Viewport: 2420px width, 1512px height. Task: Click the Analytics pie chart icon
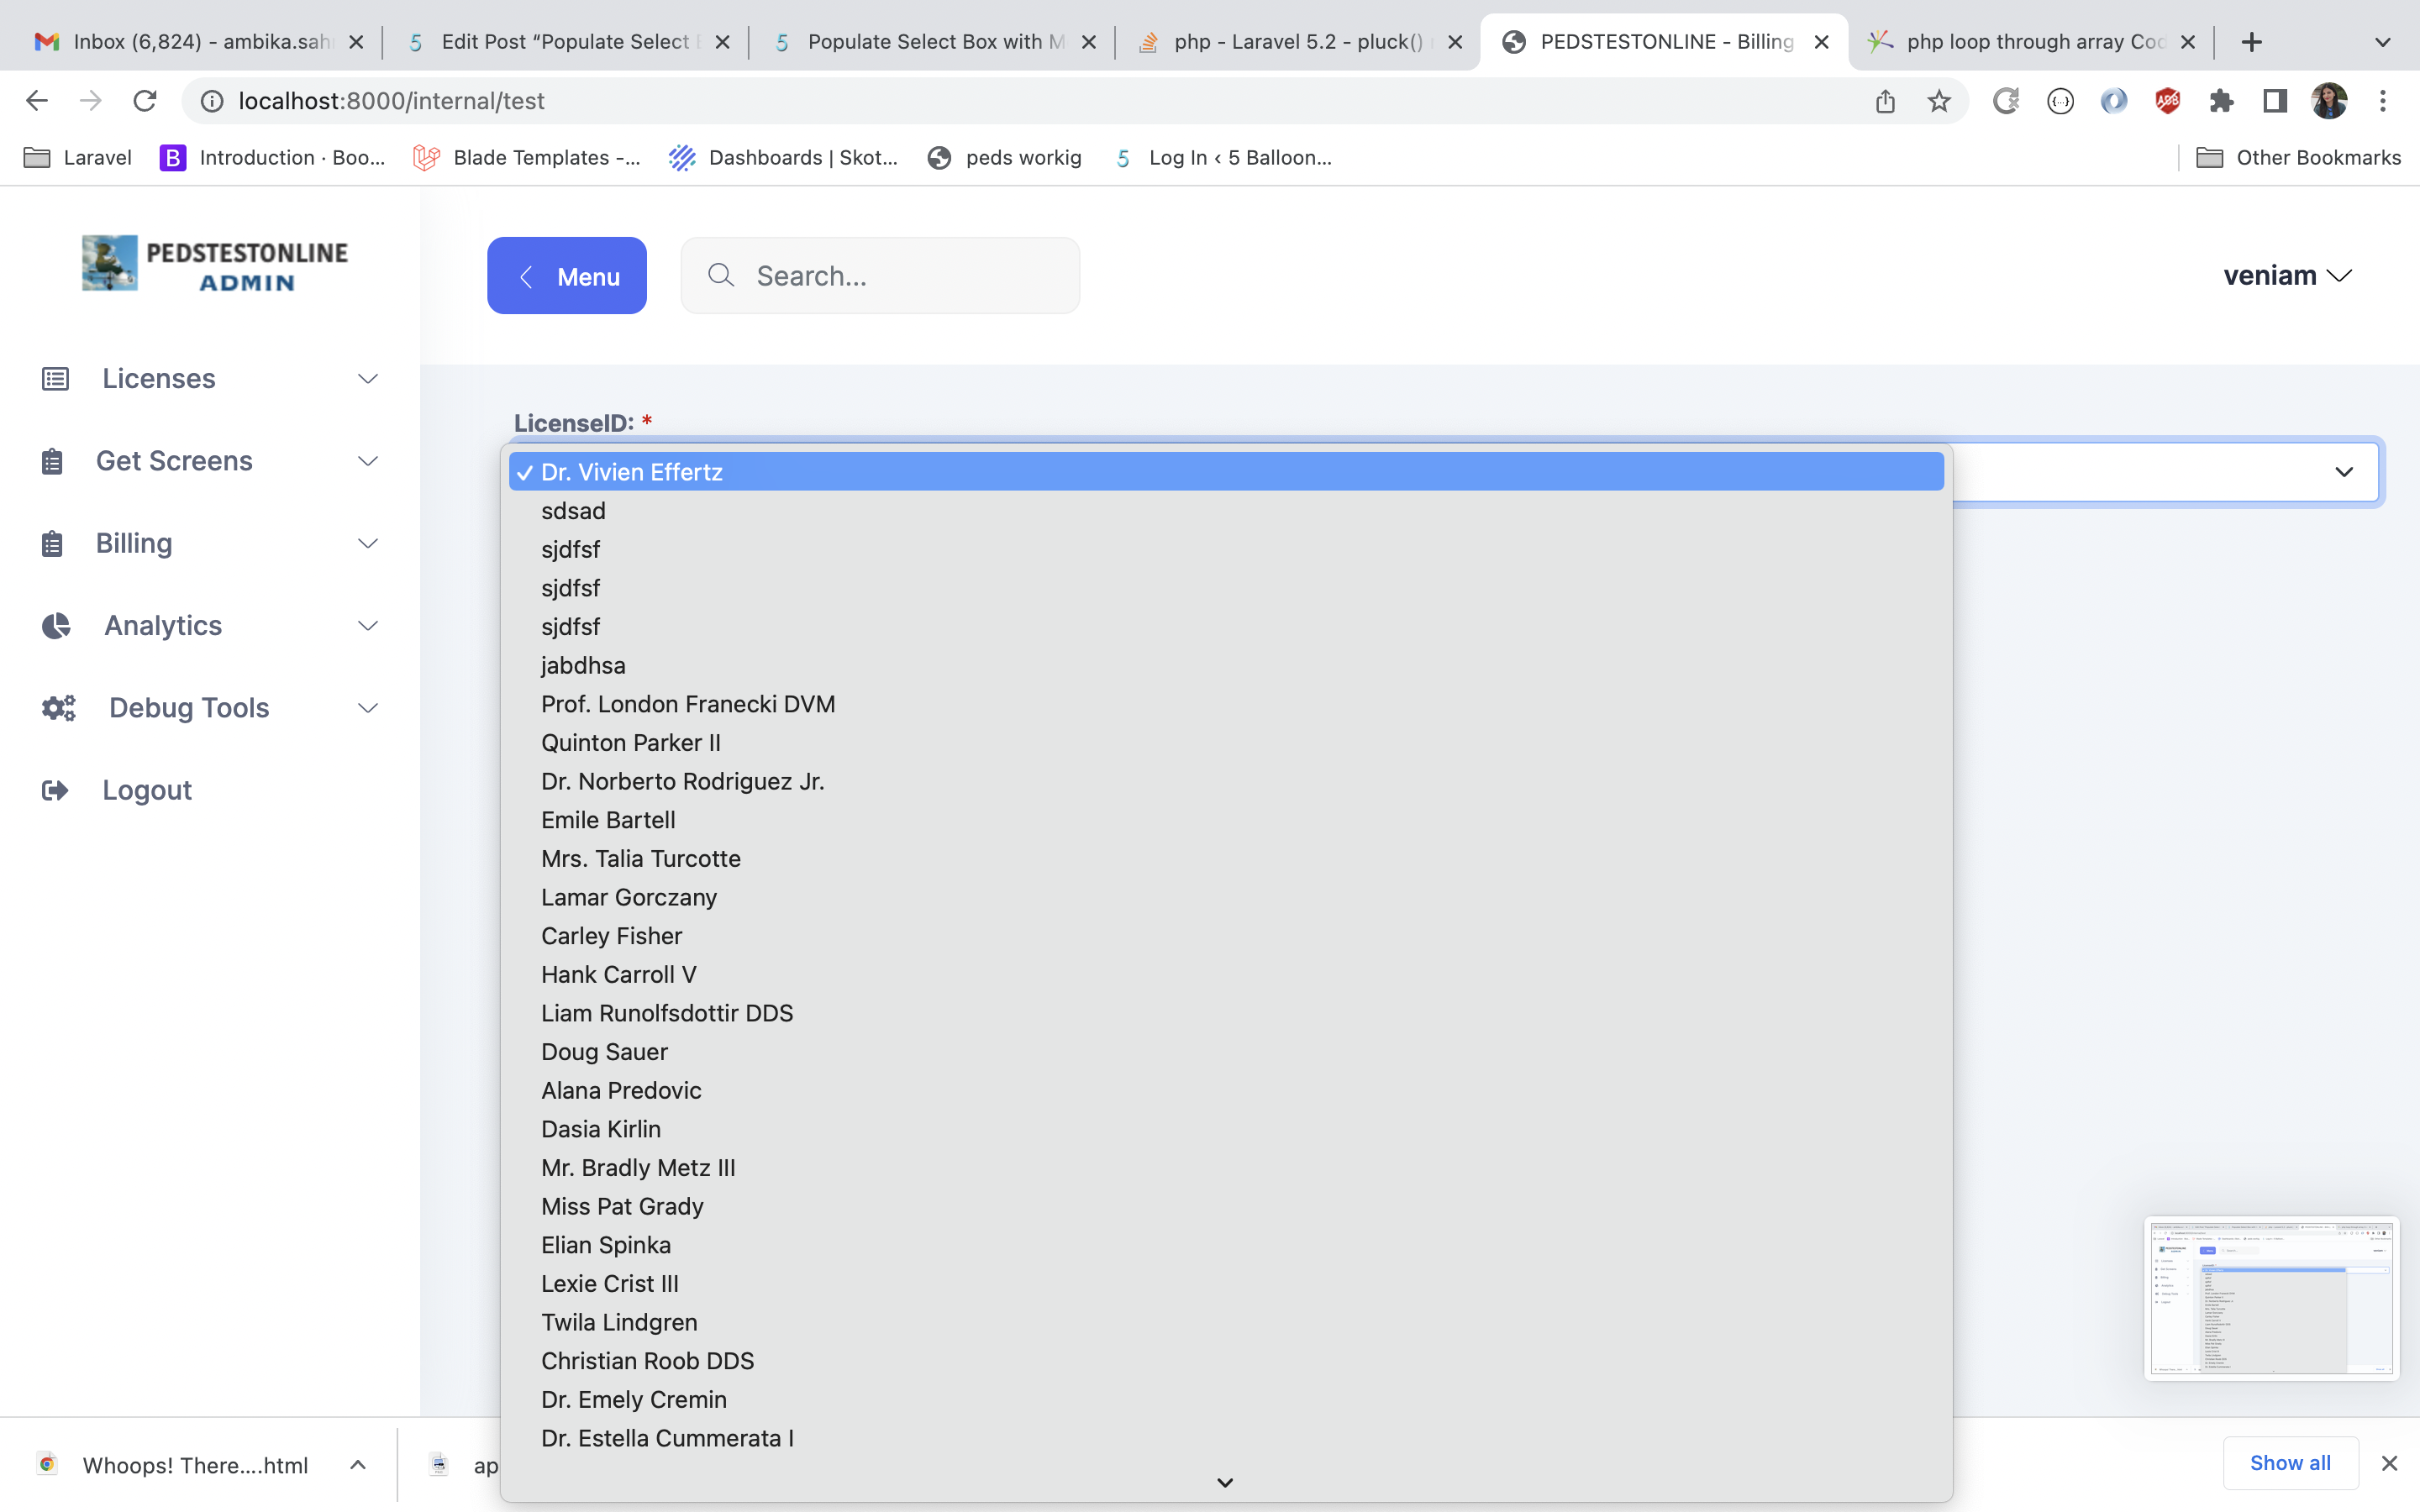[x=56, y=626]
